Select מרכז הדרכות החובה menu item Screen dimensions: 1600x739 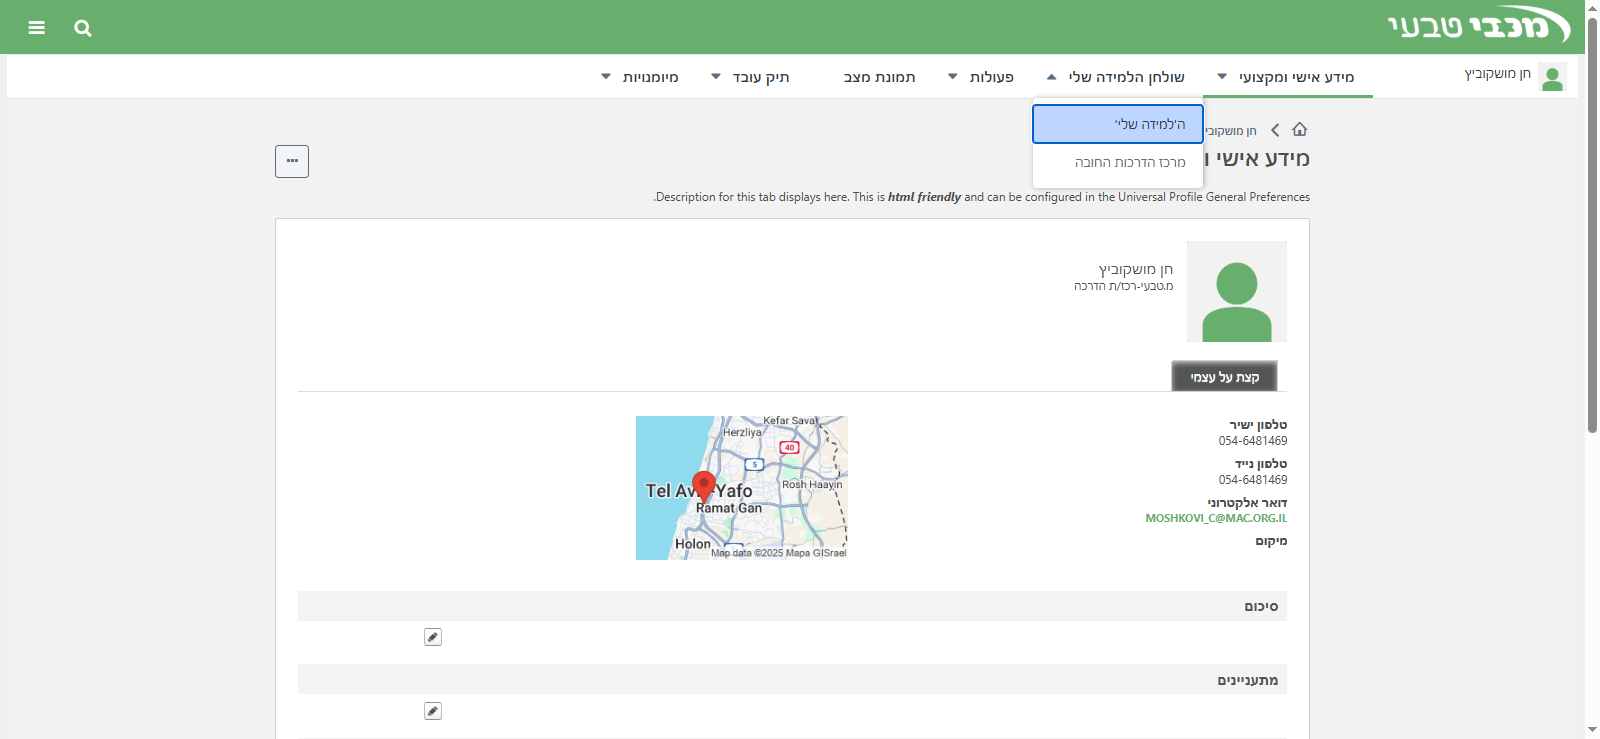(x=1129, y=162)
